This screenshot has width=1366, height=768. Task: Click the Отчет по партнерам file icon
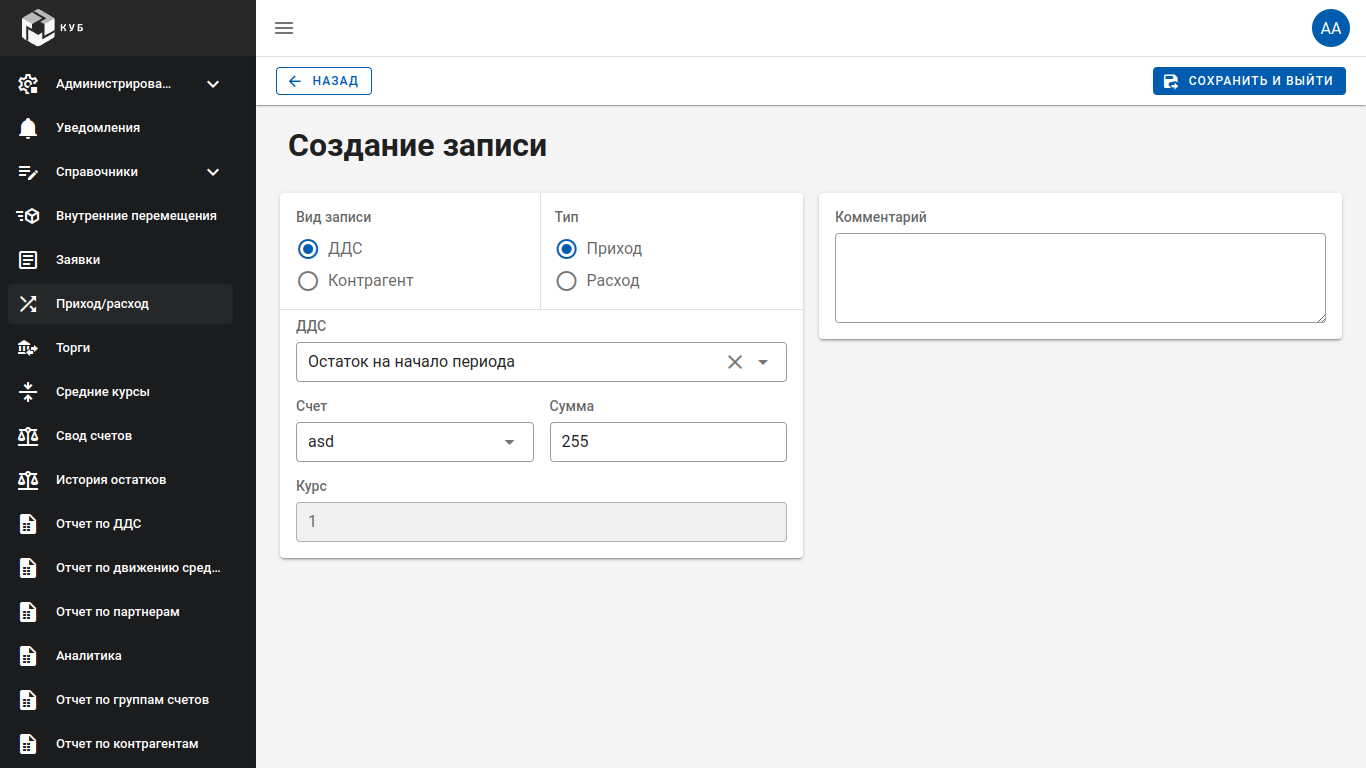[28, 612]
